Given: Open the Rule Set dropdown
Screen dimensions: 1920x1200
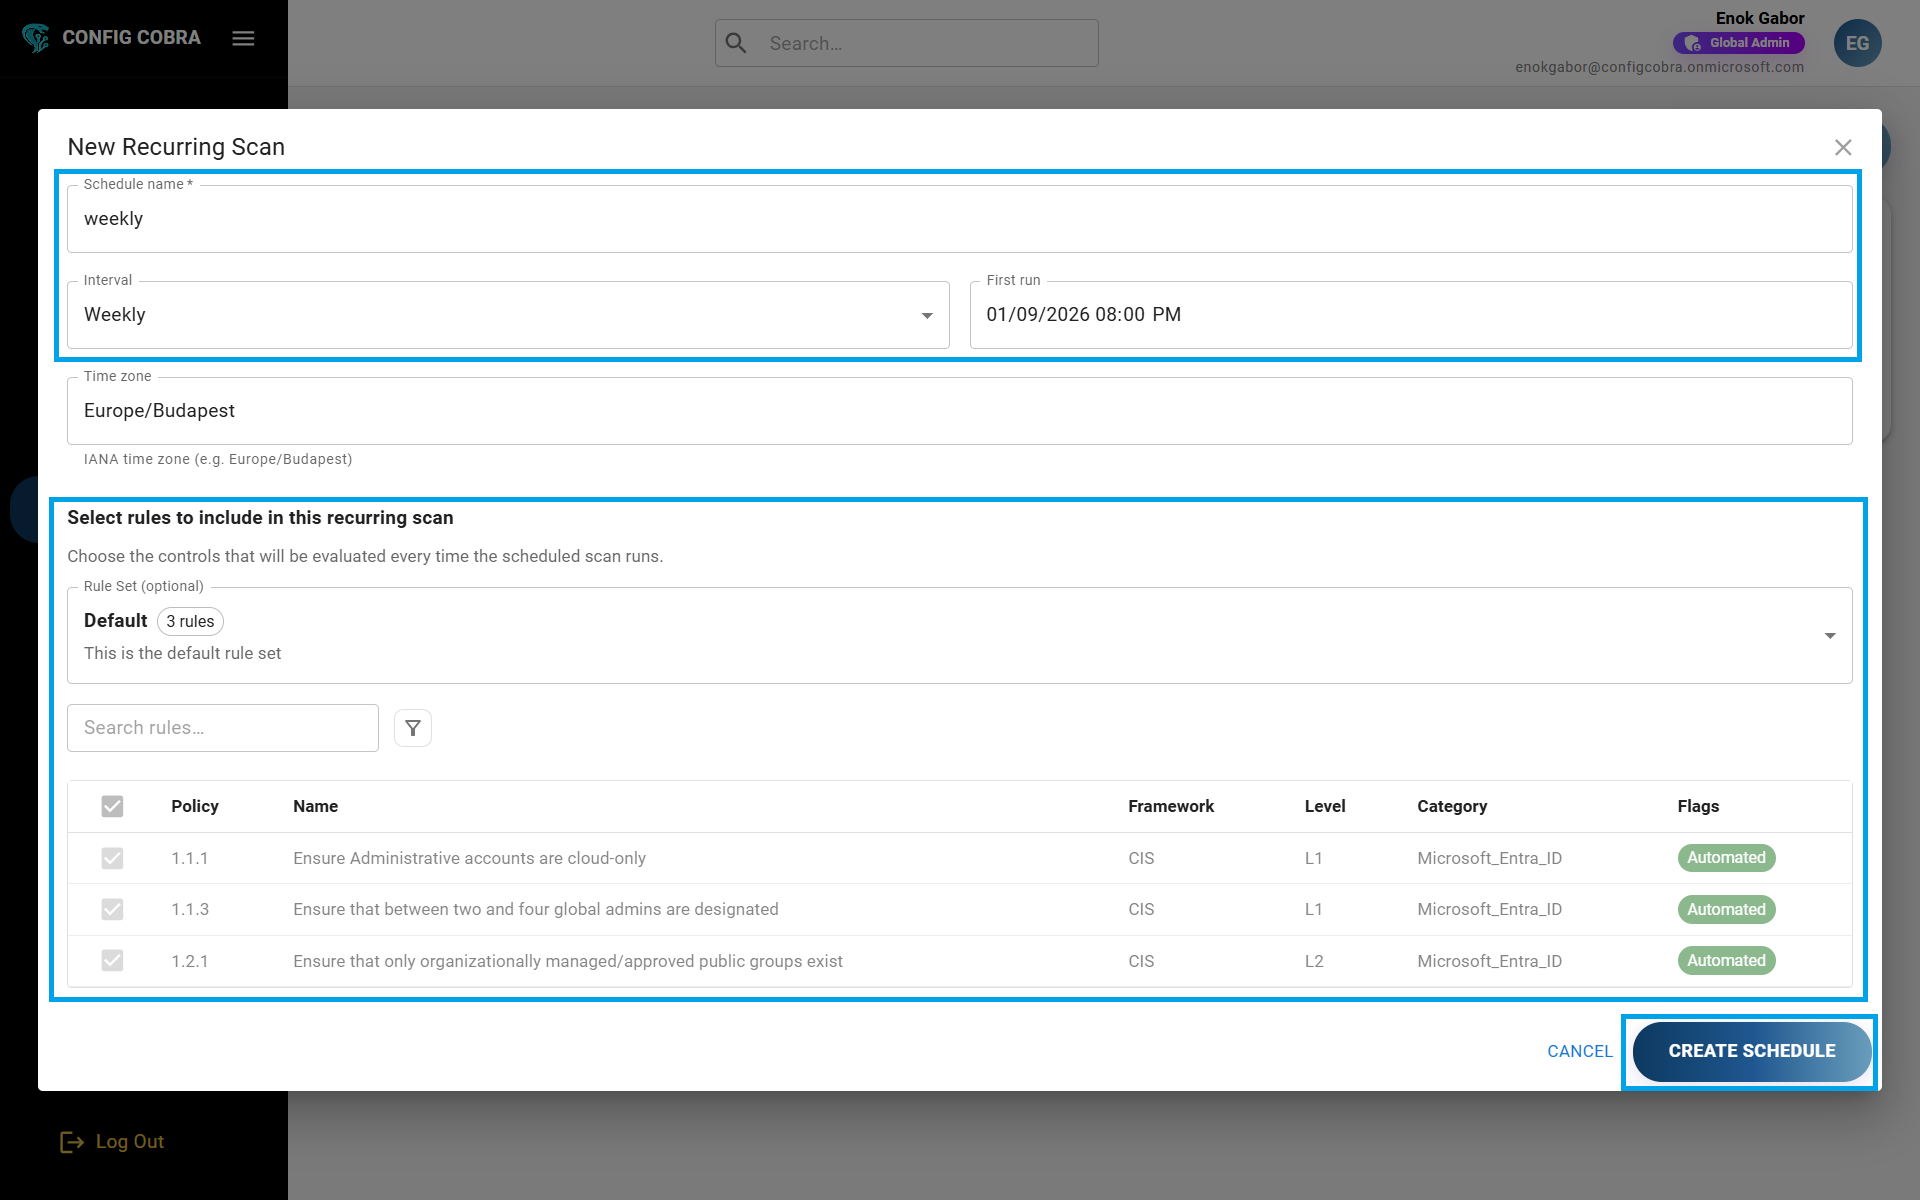Looking at the screenshot, I should click(x=1831, y=635).
